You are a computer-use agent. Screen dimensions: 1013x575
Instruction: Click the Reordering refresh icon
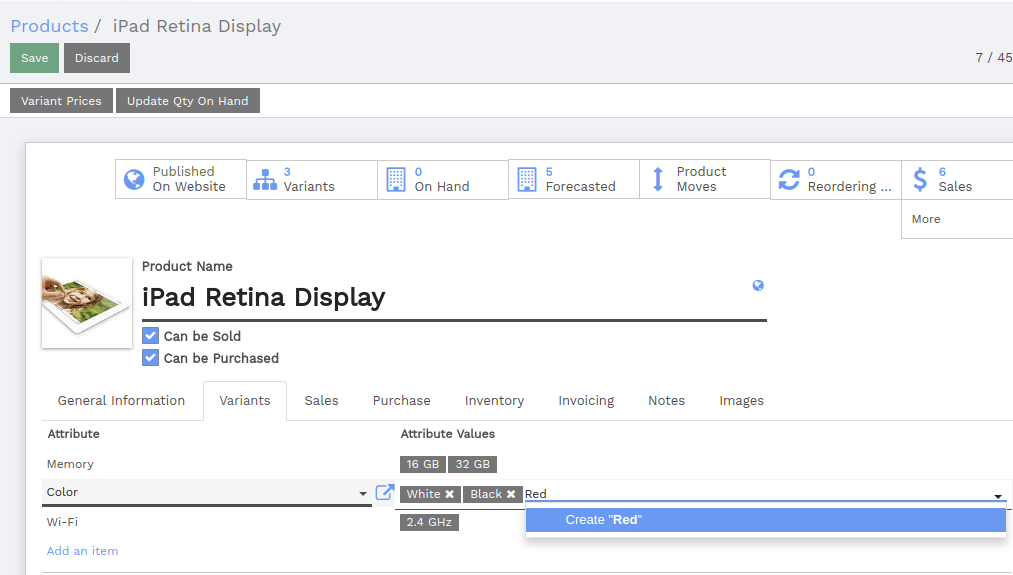pyautogui.click(x=789, y=179)
